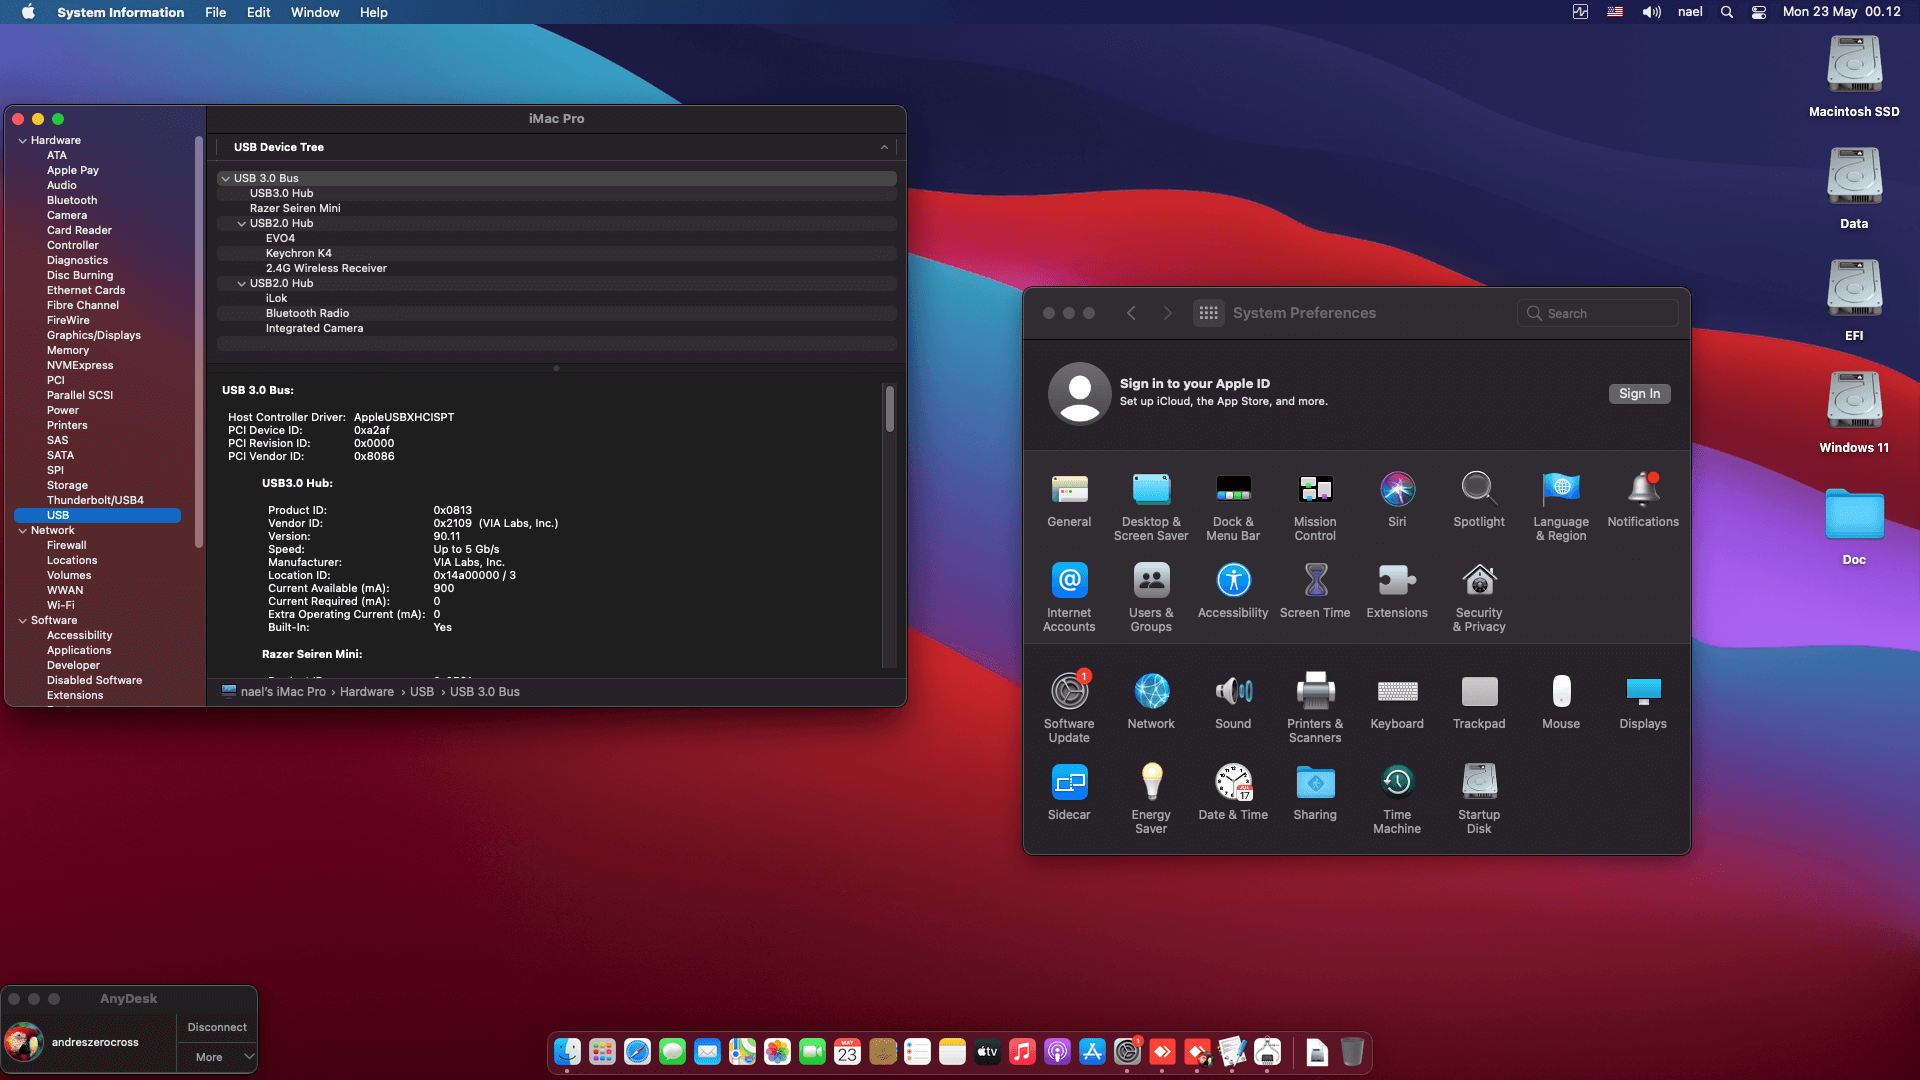Open Safari from the Dock
The width and height of the screenshot is (1920, 1080).
coord(637,1052)
